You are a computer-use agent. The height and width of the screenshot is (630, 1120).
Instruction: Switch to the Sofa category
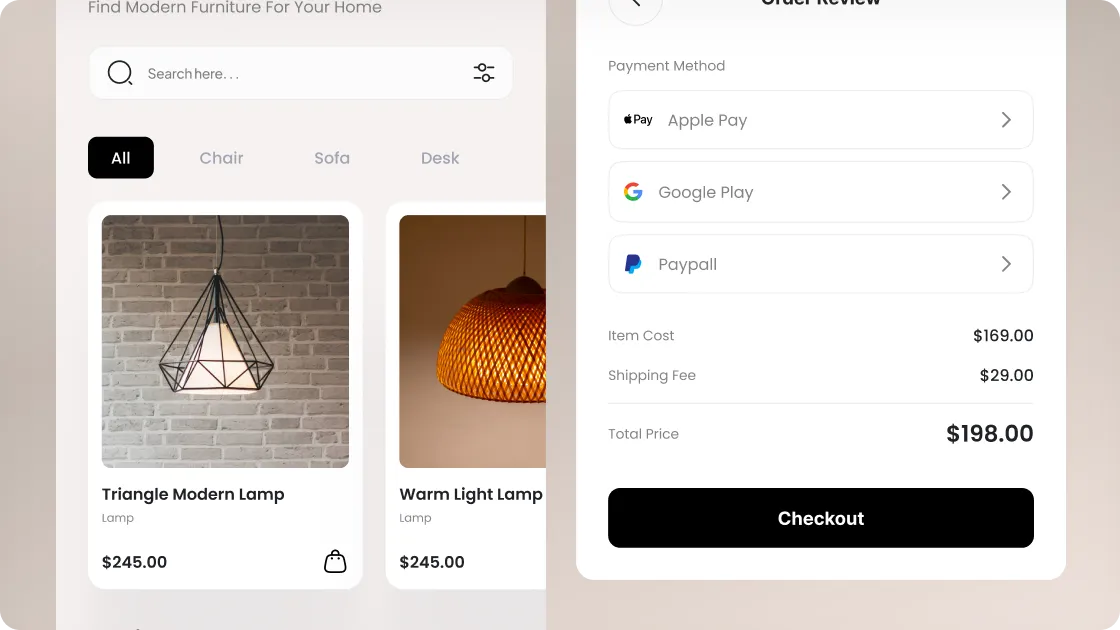tap(332, 158)
